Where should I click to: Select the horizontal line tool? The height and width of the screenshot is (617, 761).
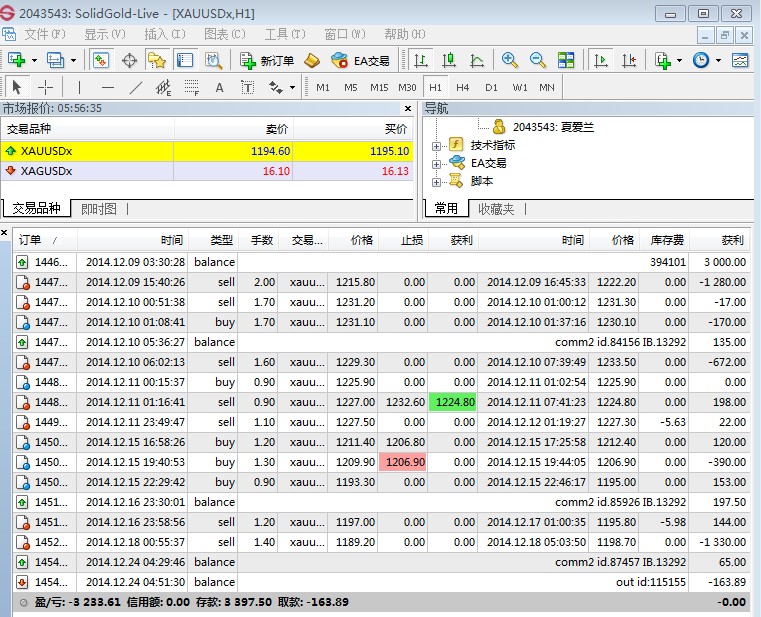[108, 87]
